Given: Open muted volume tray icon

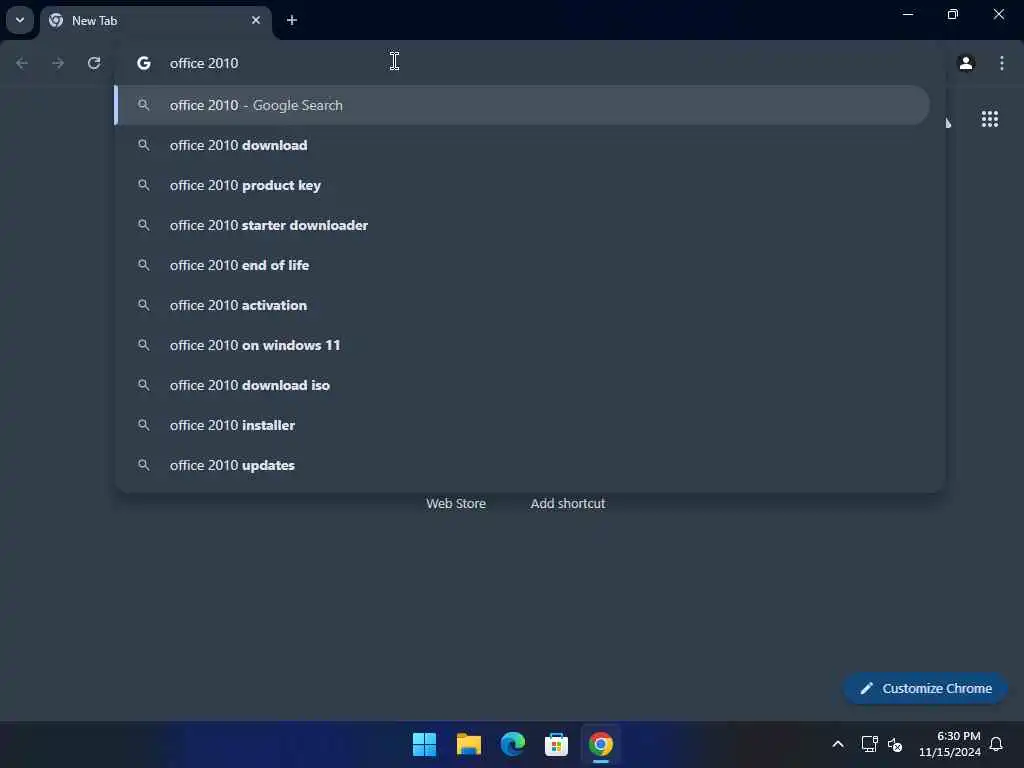Looking at the screenshot, I should tap(895, 744).
